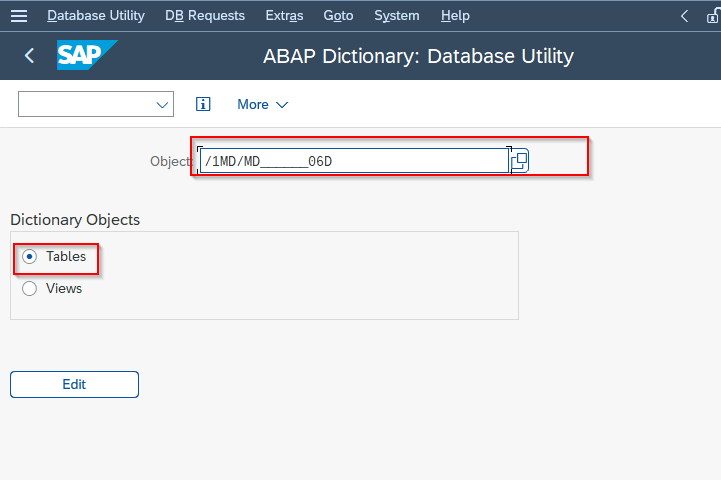This screenshot has width=721, height=480.
Task: Open the DB Requests menu
Action: click(205, 16)
